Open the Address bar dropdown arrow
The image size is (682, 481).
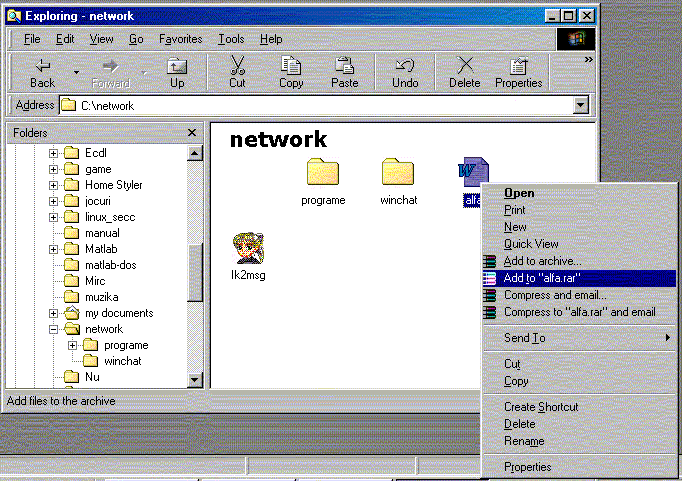(580, 105)
